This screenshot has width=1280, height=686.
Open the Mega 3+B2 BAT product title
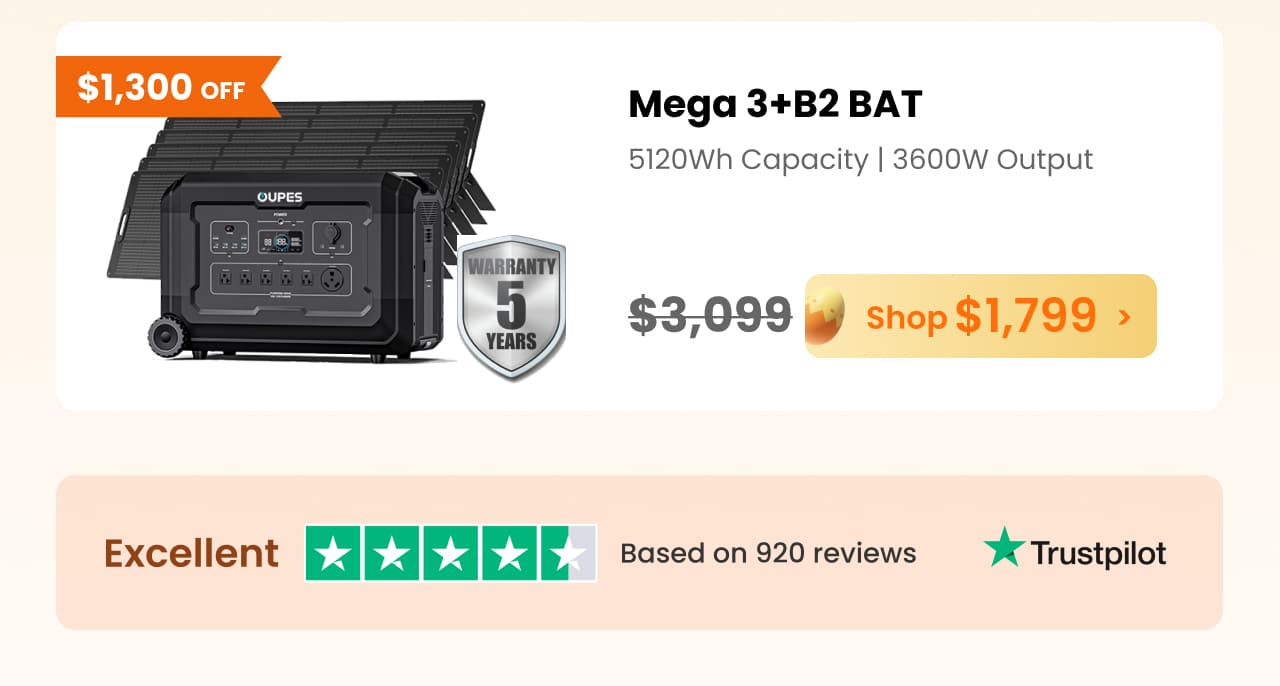(x=775, y=104)
